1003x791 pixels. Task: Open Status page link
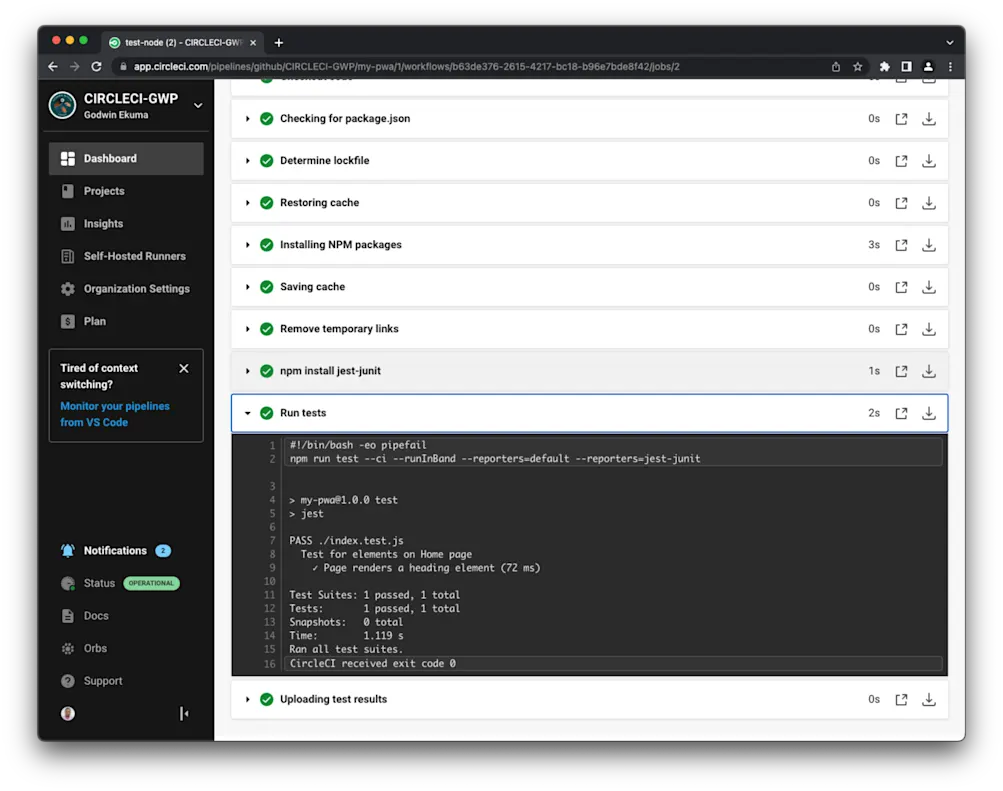pyautogui.click(x=99, y=583)
